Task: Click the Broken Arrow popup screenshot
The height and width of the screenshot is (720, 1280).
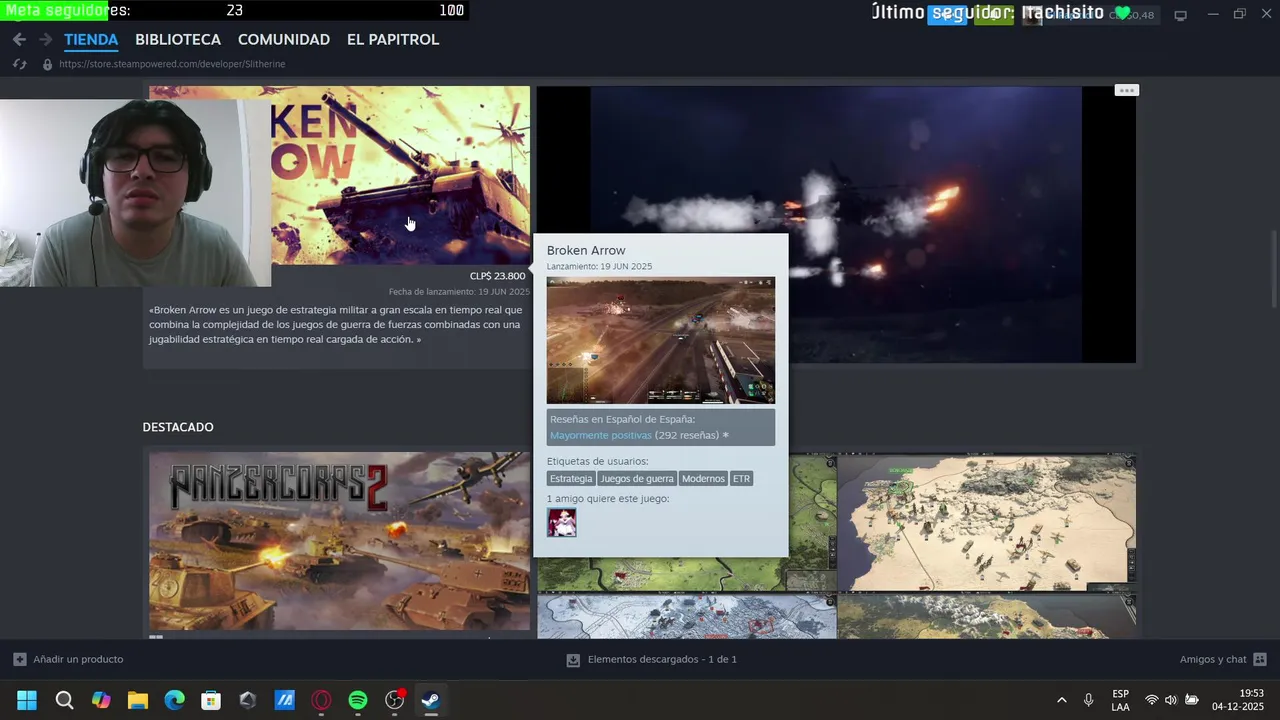Action: tap(660, 340)
